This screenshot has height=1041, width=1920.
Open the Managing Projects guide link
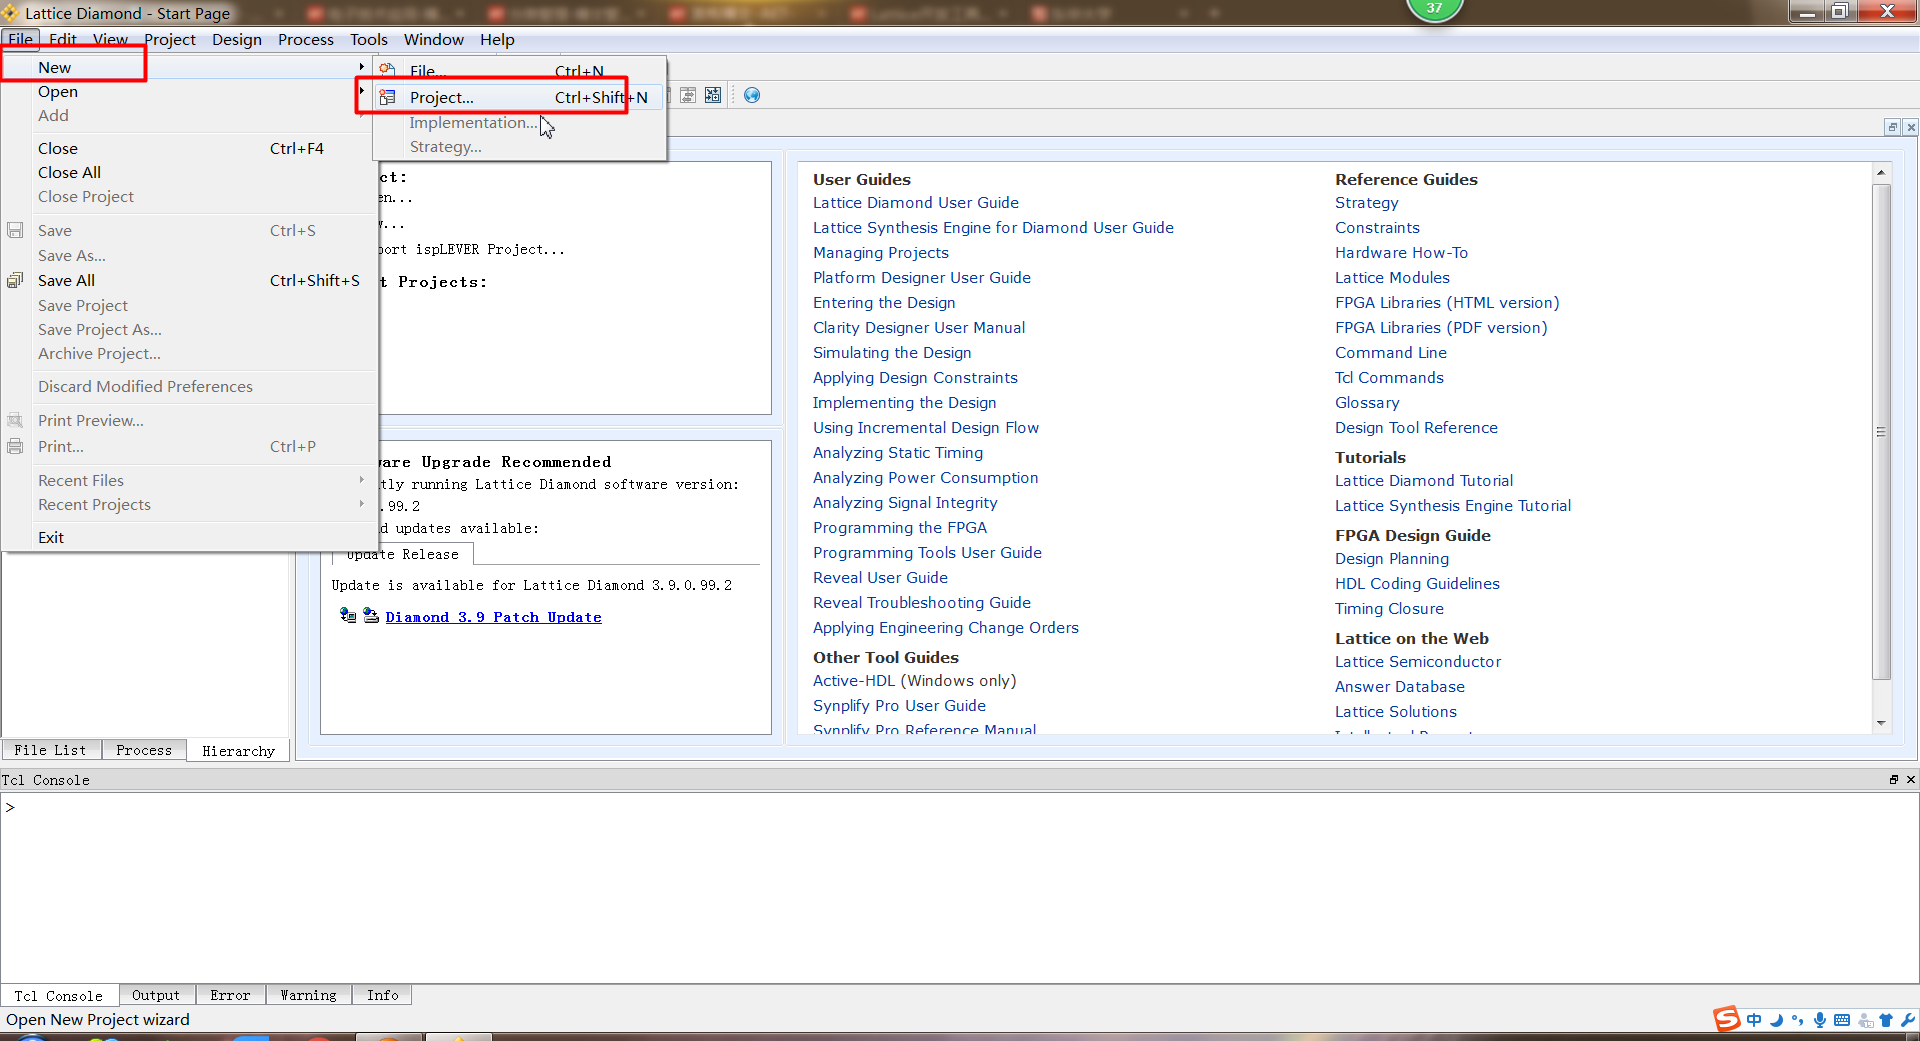[881, 252]
